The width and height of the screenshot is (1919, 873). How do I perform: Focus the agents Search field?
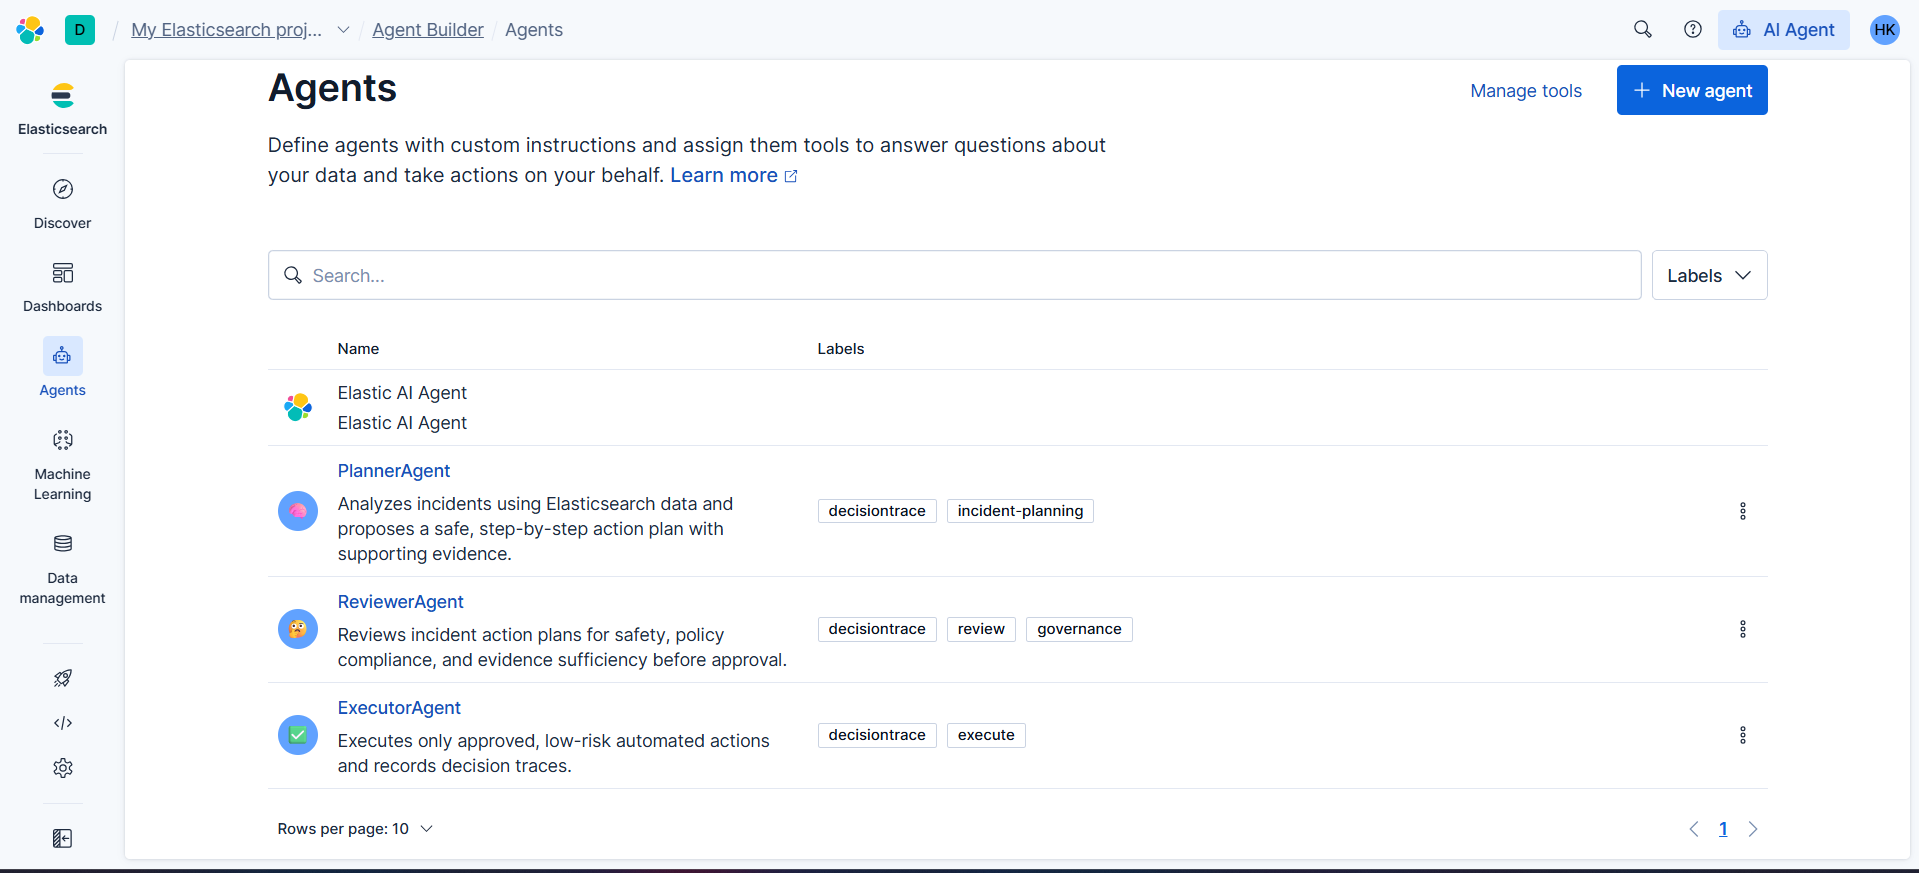[955, 275]
